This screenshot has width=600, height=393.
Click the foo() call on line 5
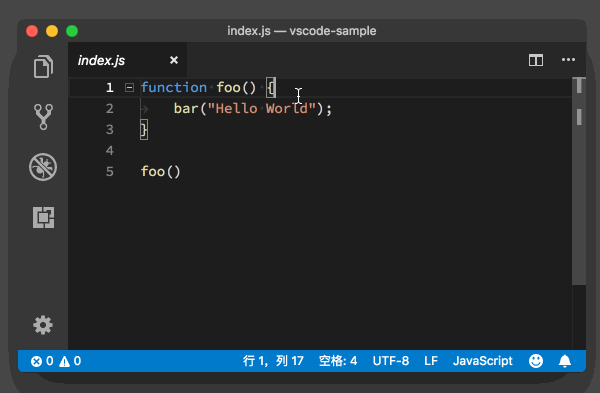click(x=160, y=171)
